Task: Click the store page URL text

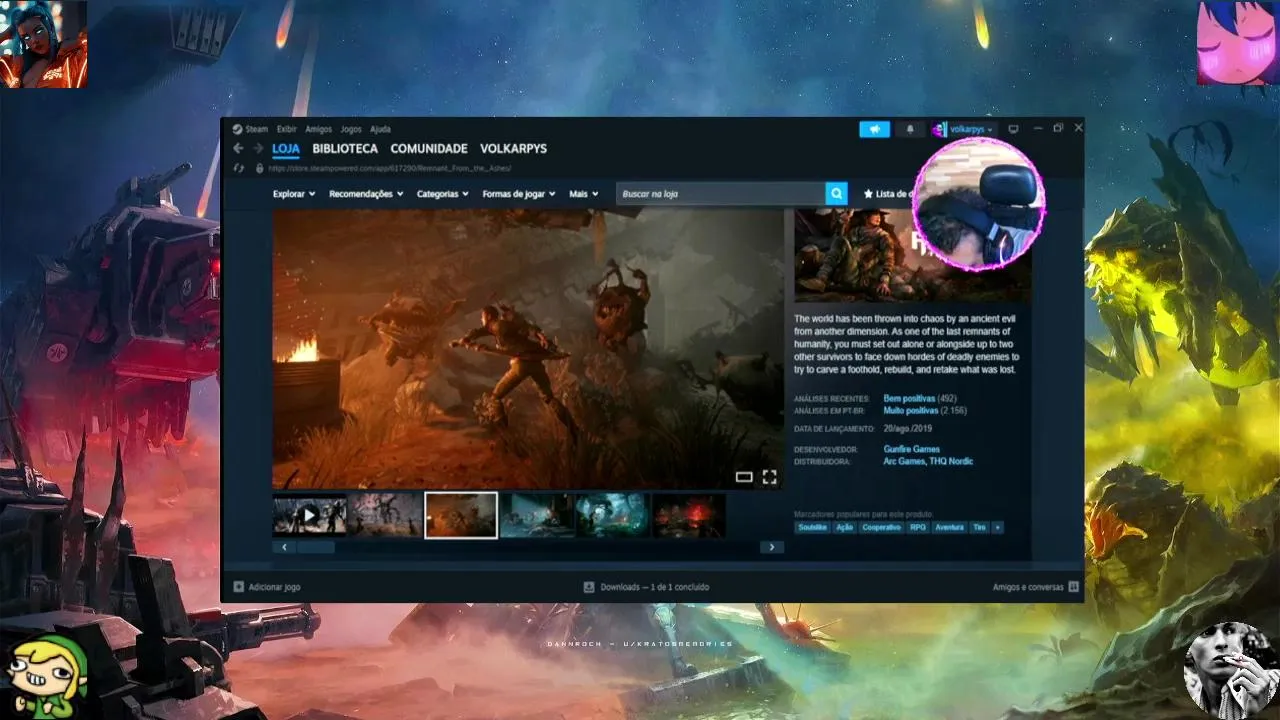Action: (390, 168)
